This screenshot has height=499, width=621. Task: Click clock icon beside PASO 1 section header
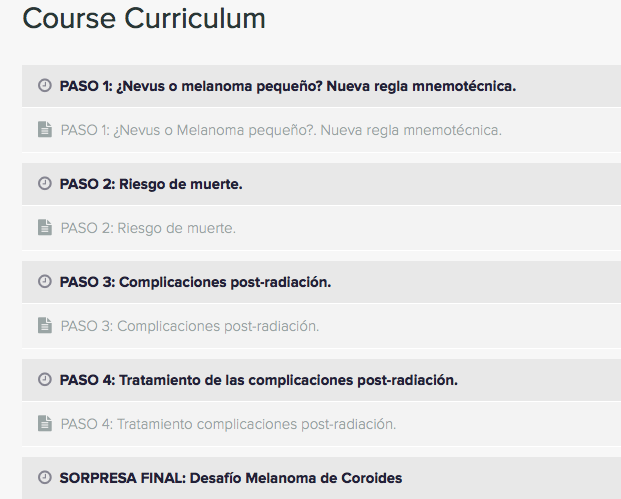coord(45,86)
